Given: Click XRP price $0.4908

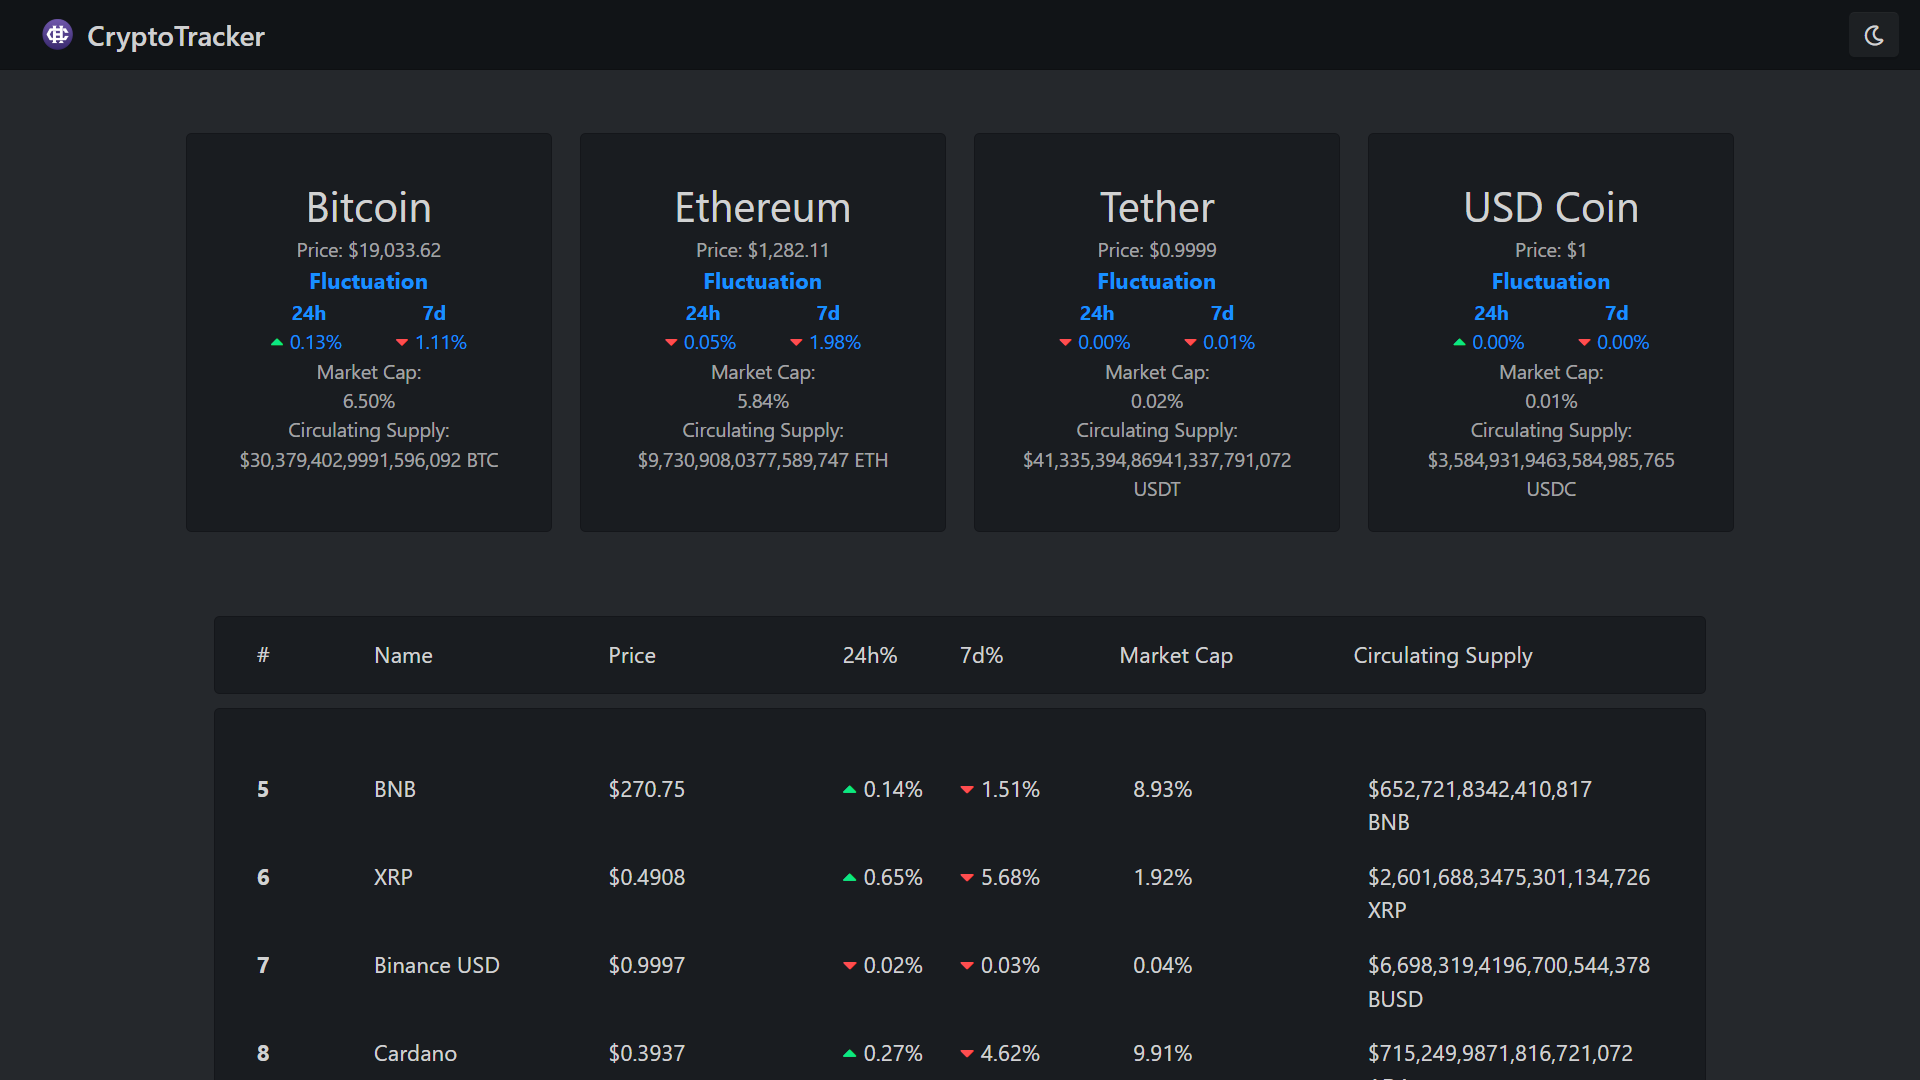Looking at the screenshot, I should pyautogui.click(x=647, y=877).
